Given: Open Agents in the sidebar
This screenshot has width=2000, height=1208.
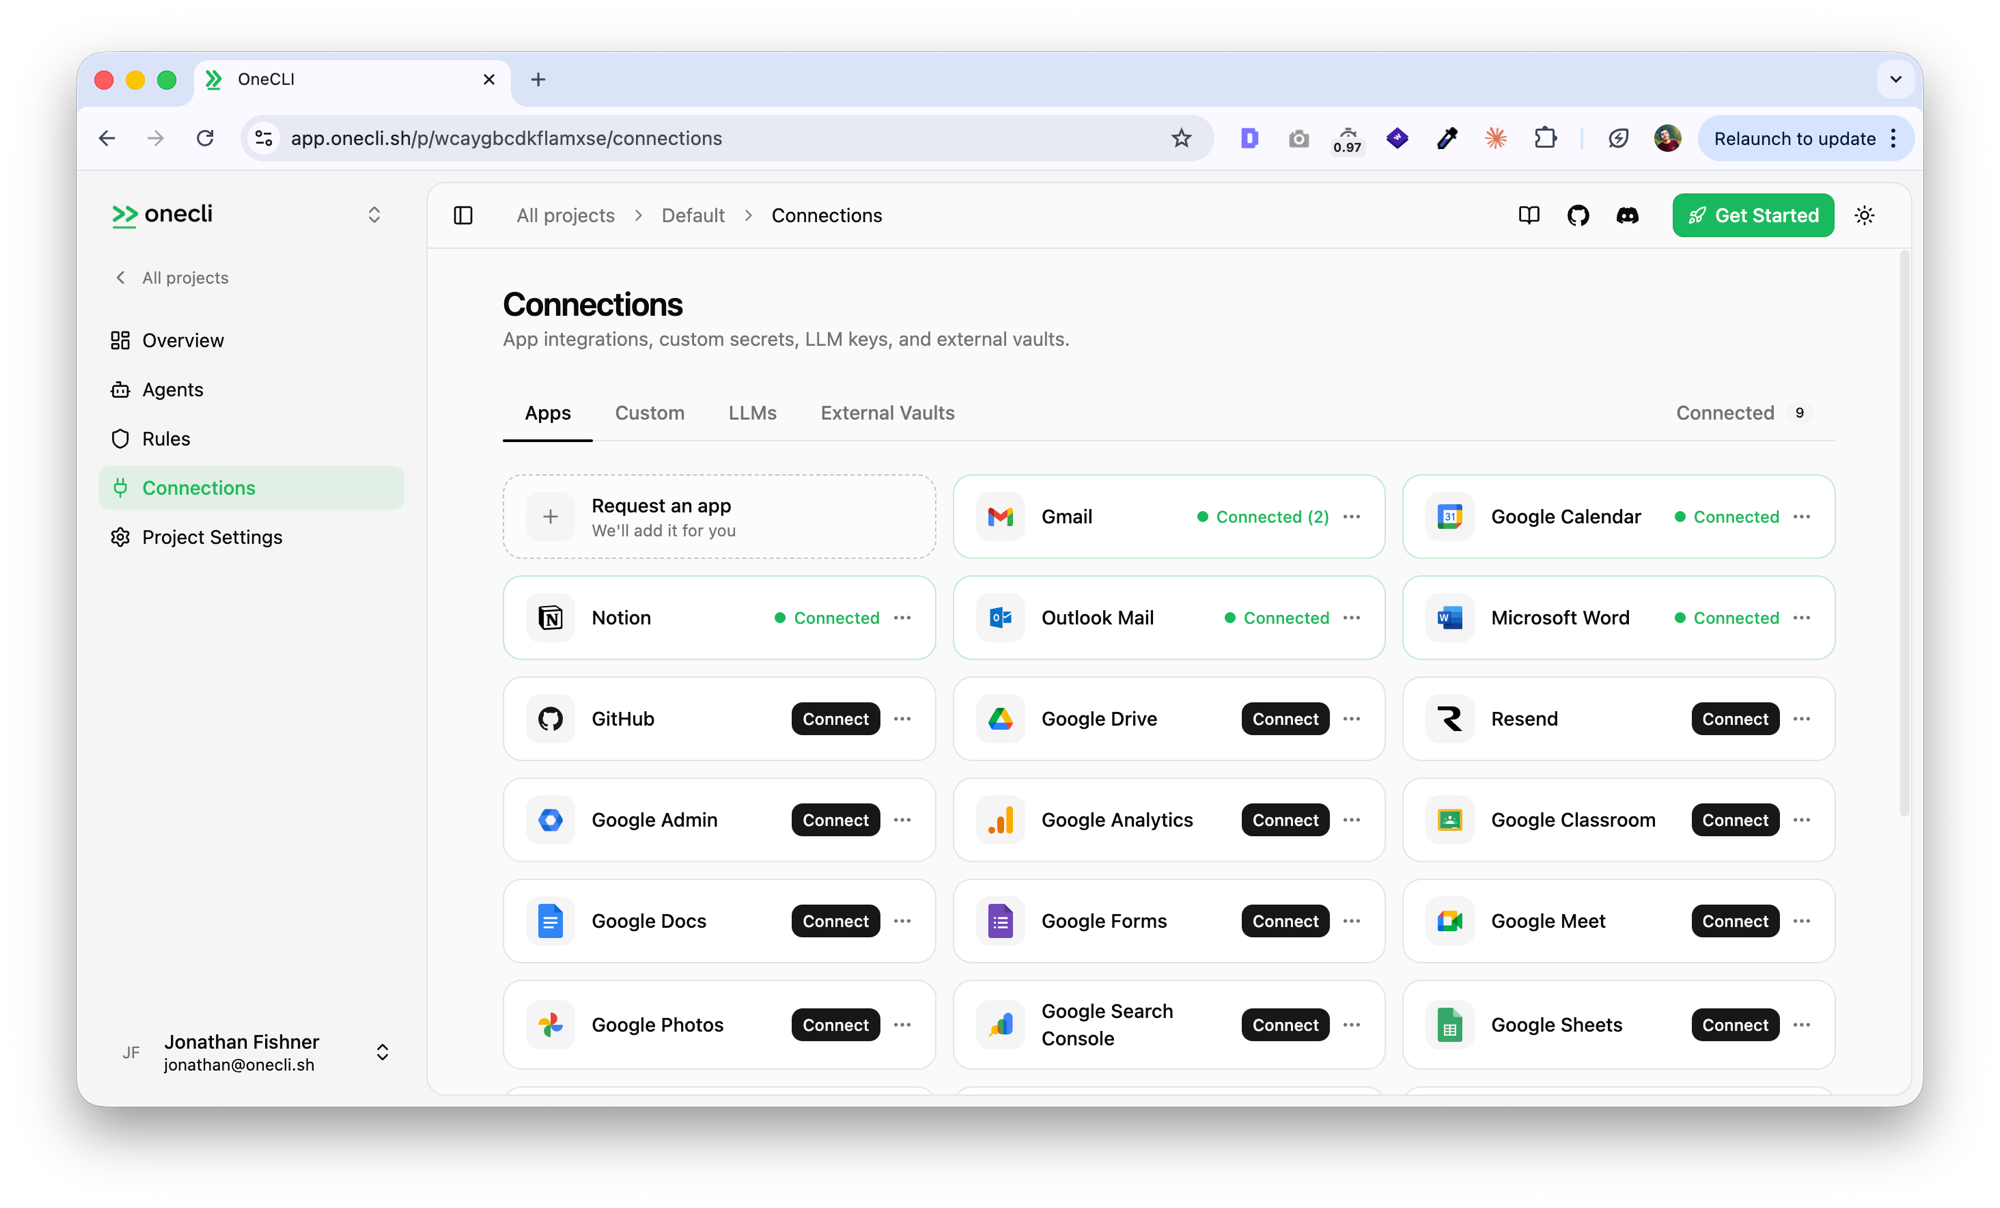Looking at the screenshot, I should tap(251, 390).
